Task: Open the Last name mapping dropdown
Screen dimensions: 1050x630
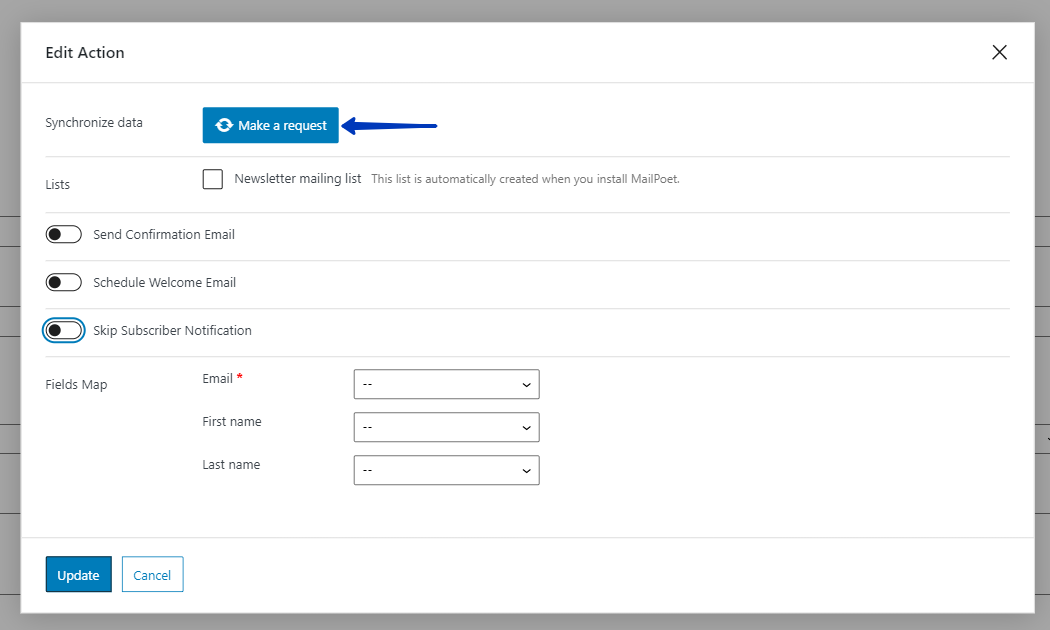Action: coord(446,470)
